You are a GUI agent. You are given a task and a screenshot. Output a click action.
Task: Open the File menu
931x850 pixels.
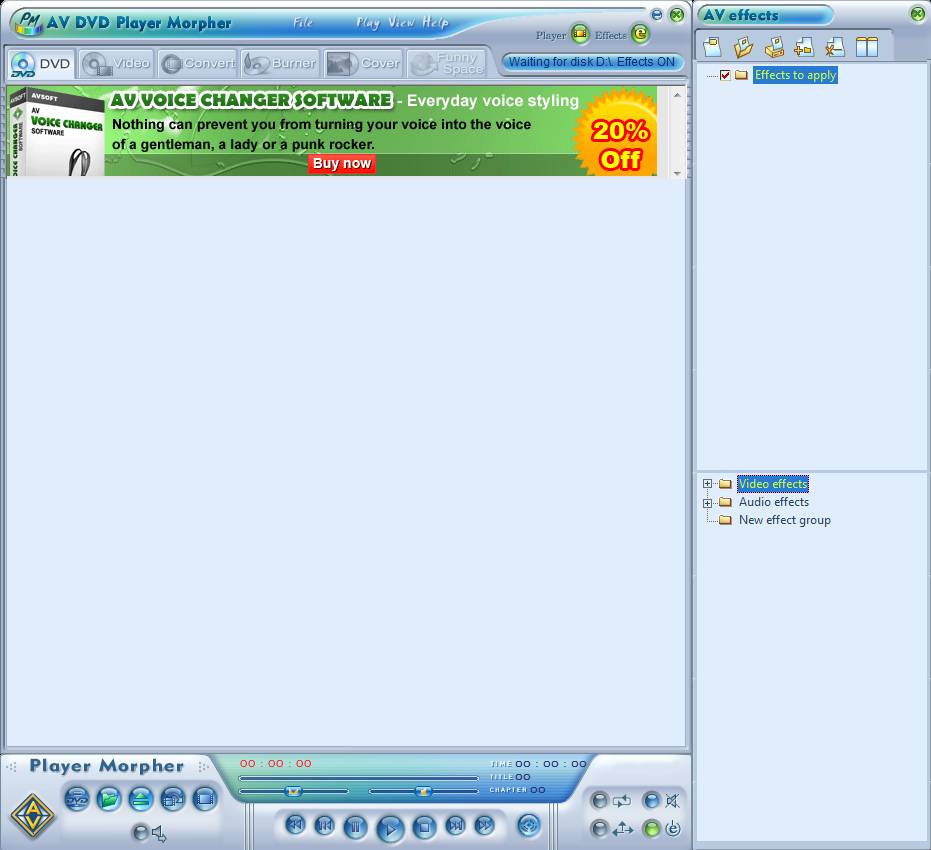pos(303,23)
